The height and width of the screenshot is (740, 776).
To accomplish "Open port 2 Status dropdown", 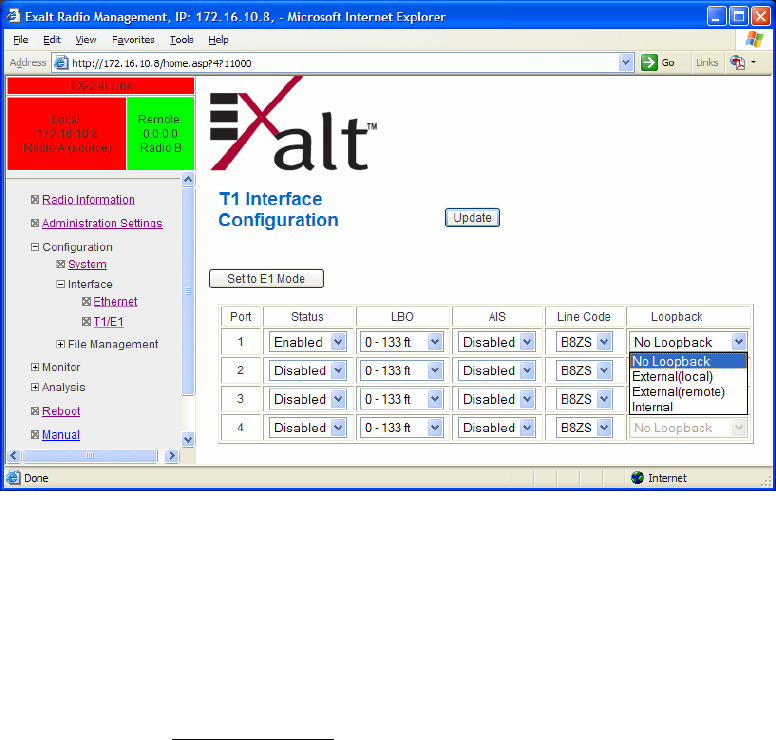I will point(338,370).
